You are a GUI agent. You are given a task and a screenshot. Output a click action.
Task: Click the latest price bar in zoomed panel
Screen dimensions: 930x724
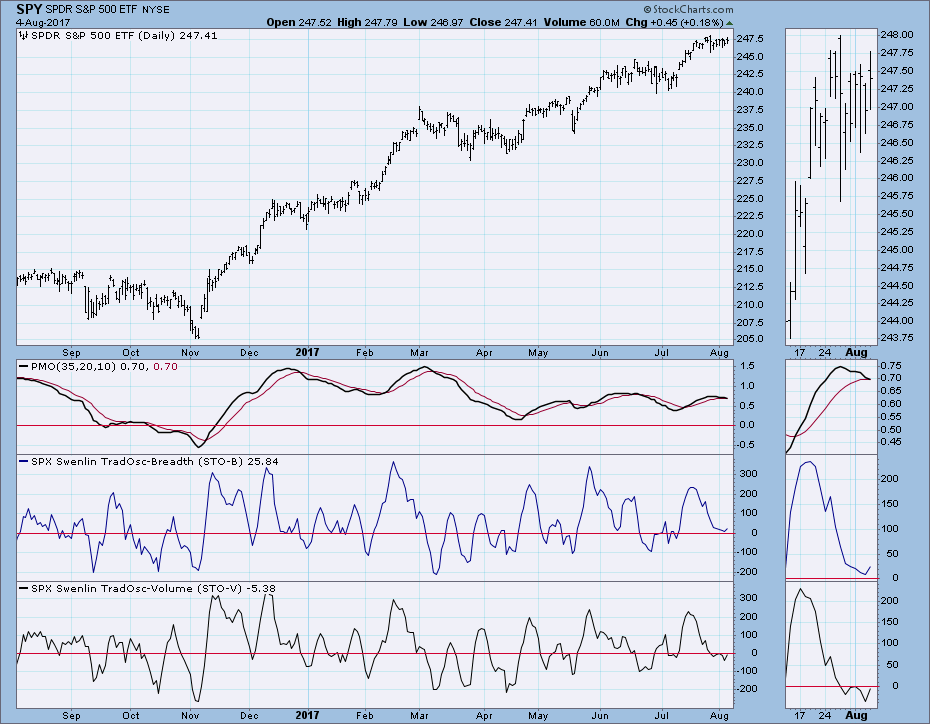871,80
